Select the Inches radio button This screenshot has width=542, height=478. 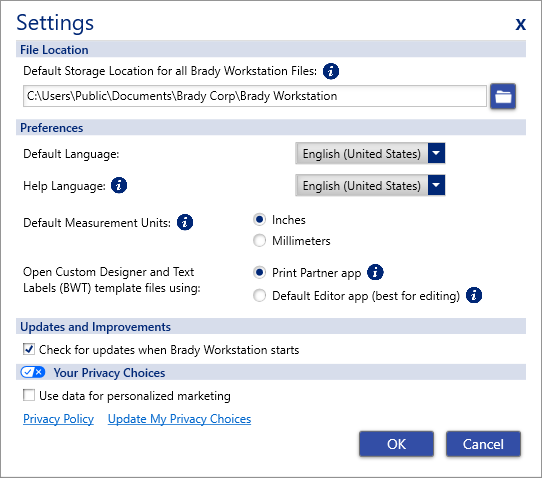(x=260, y=220)
